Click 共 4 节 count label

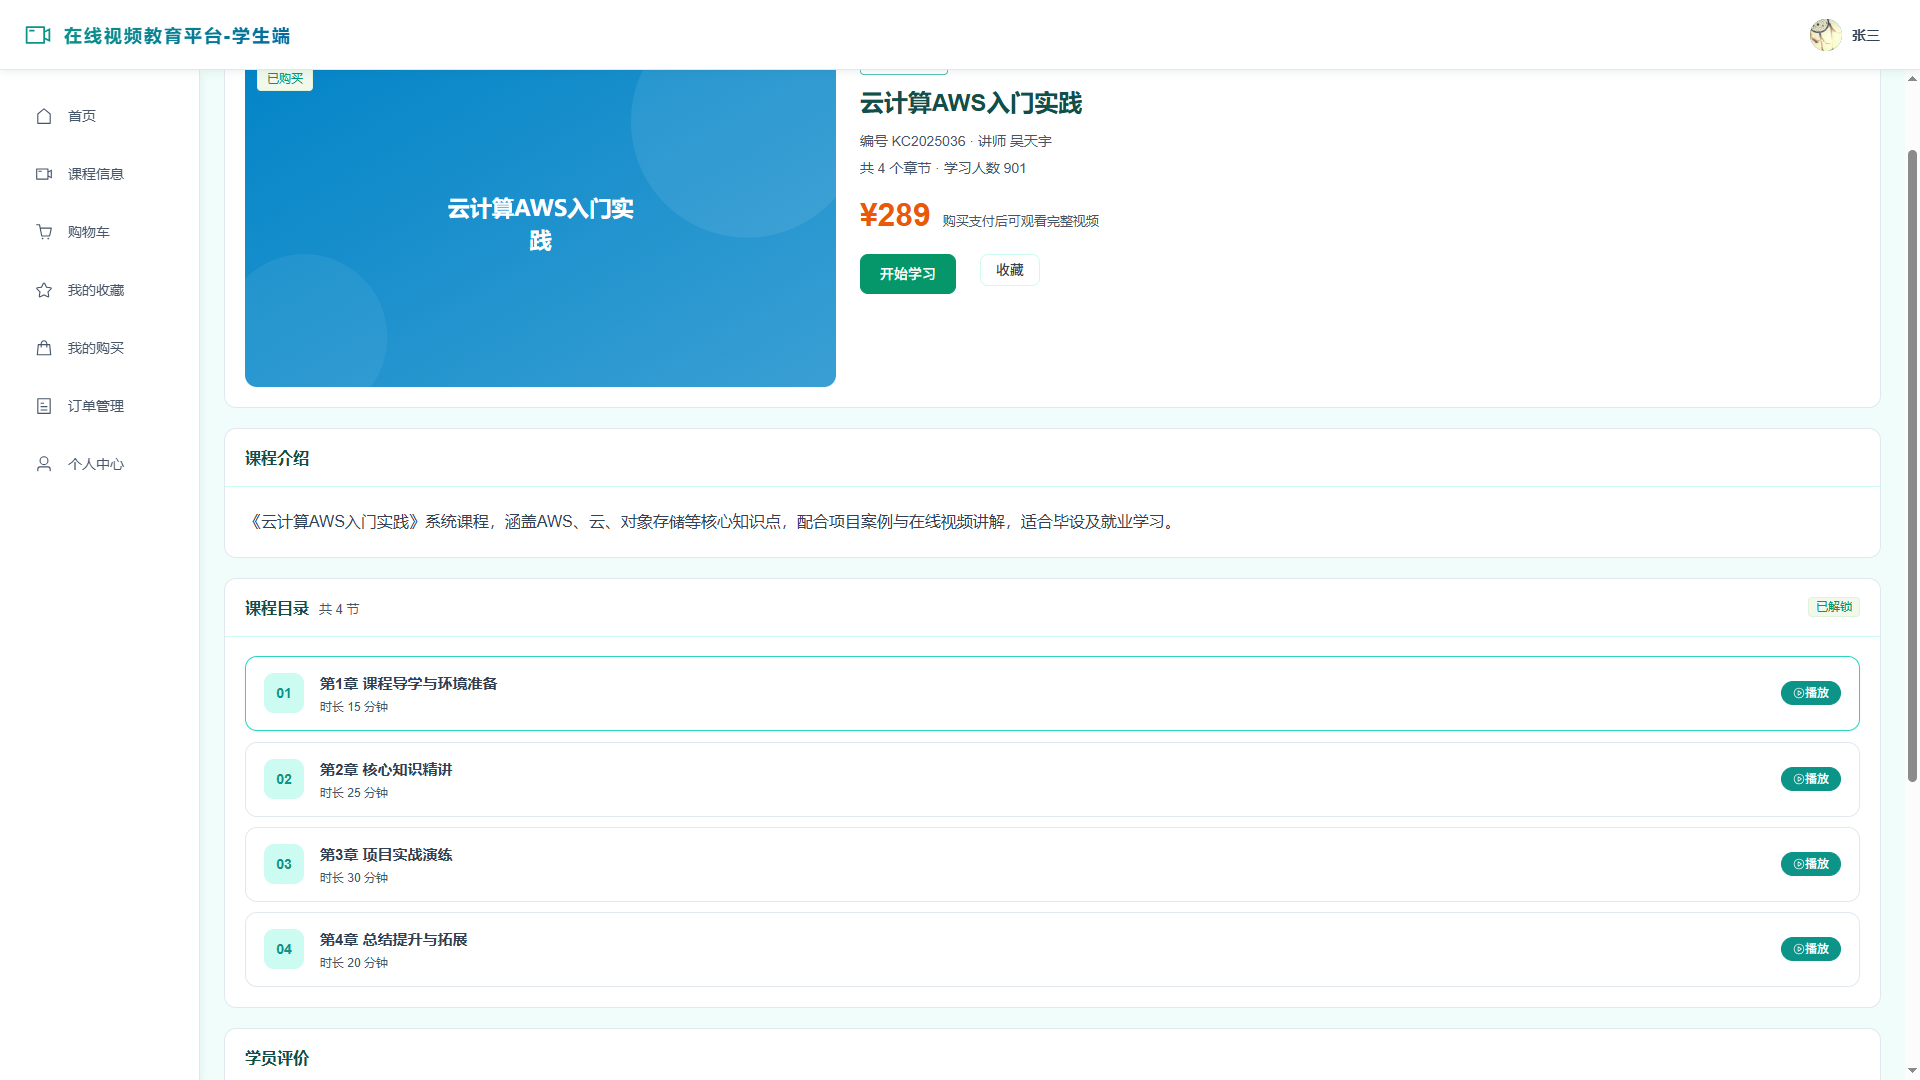339,609
